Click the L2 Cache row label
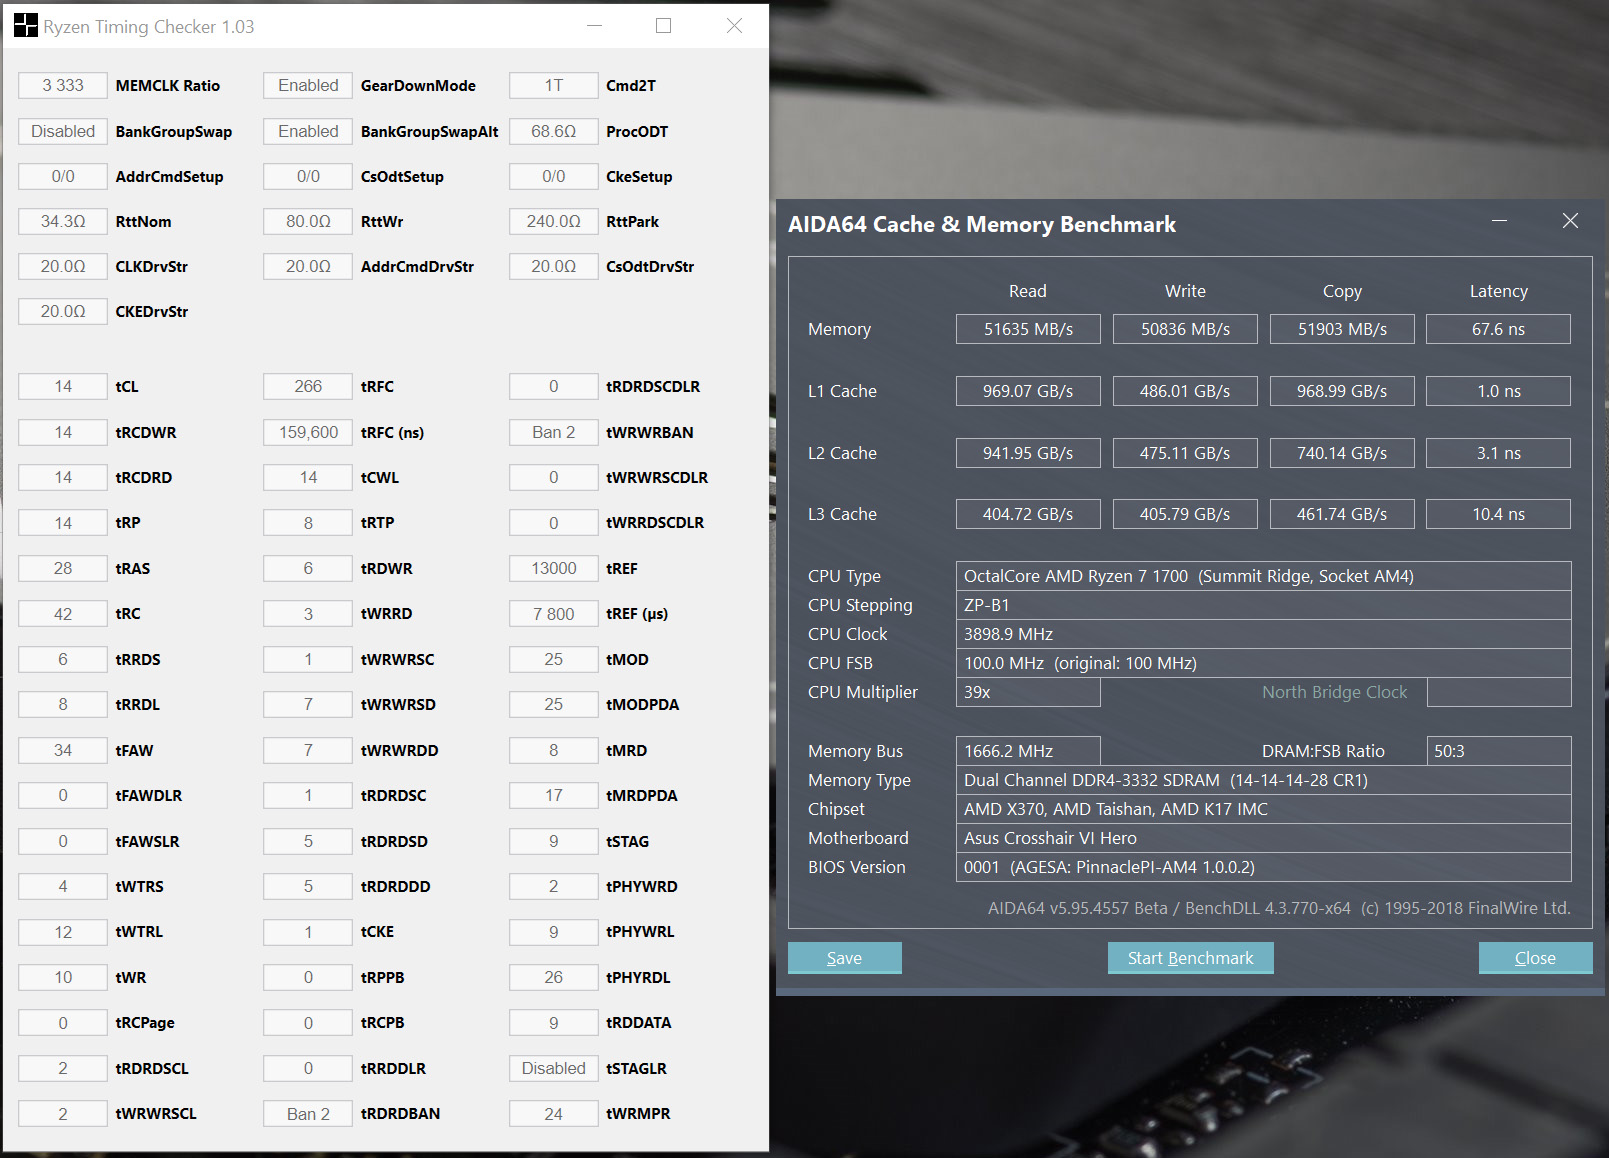The image size is (1609, 1158). 842,453
